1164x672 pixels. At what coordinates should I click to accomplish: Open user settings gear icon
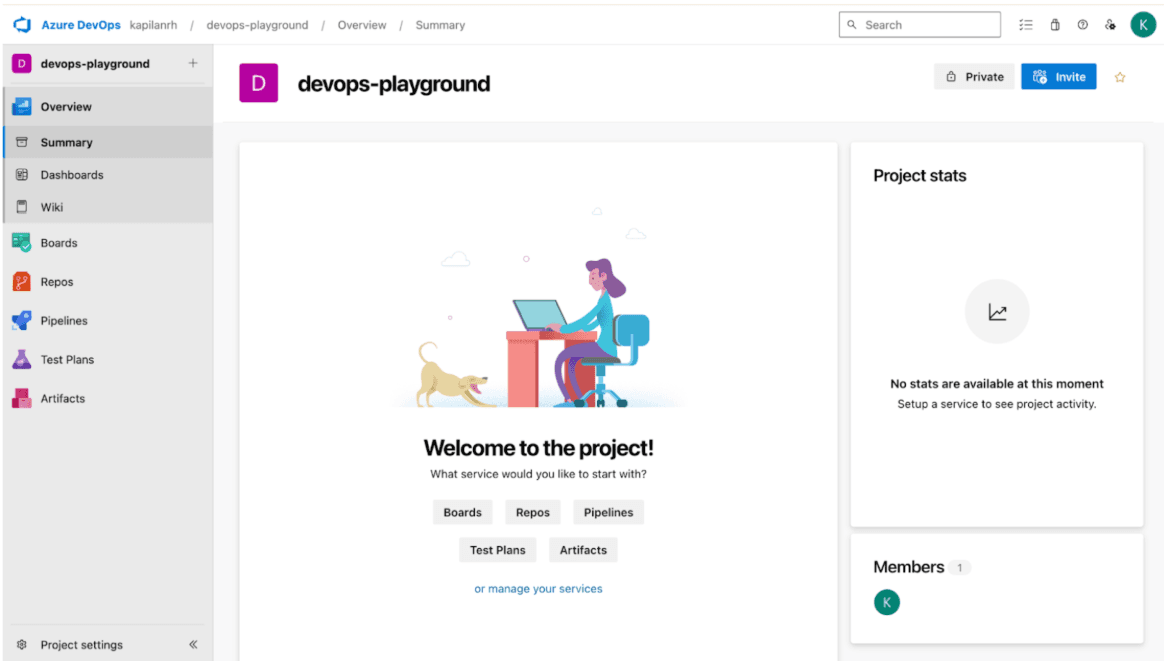pyautogui.click(x=1110, y=24)
